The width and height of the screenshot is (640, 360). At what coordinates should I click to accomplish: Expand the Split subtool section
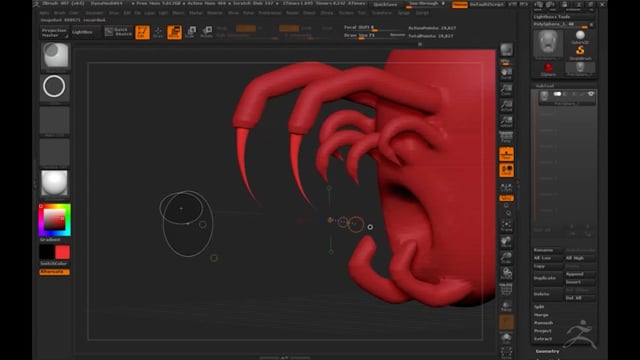pos(539,307)
